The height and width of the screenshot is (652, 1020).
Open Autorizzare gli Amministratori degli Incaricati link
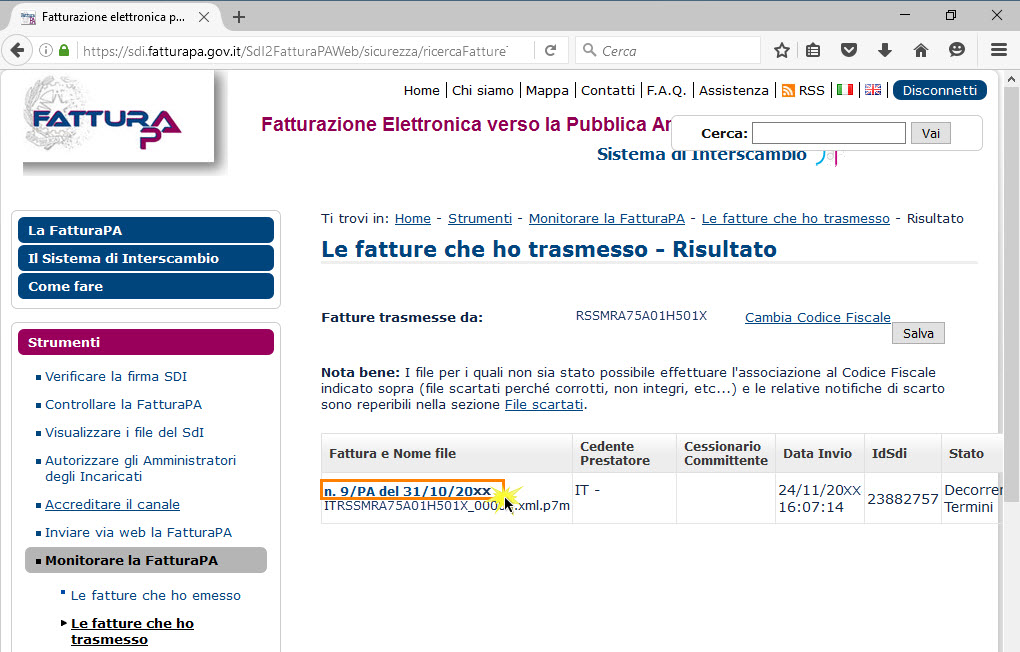(141, 469)
